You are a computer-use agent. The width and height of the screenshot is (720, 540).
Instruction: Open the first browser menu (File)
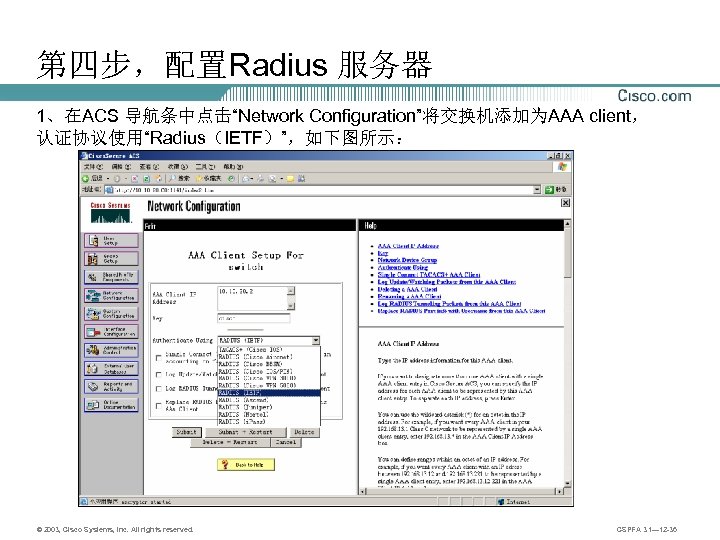click(93, 167)
